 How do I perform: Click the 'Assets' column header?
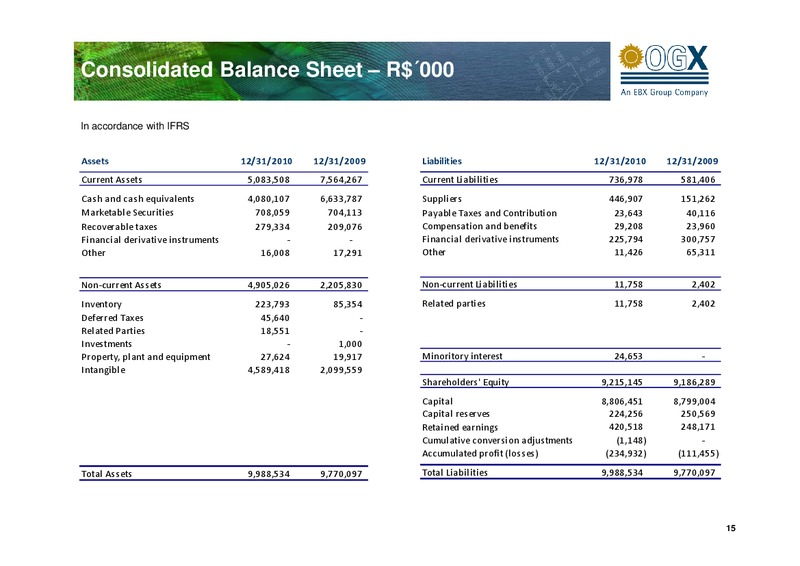95,161
